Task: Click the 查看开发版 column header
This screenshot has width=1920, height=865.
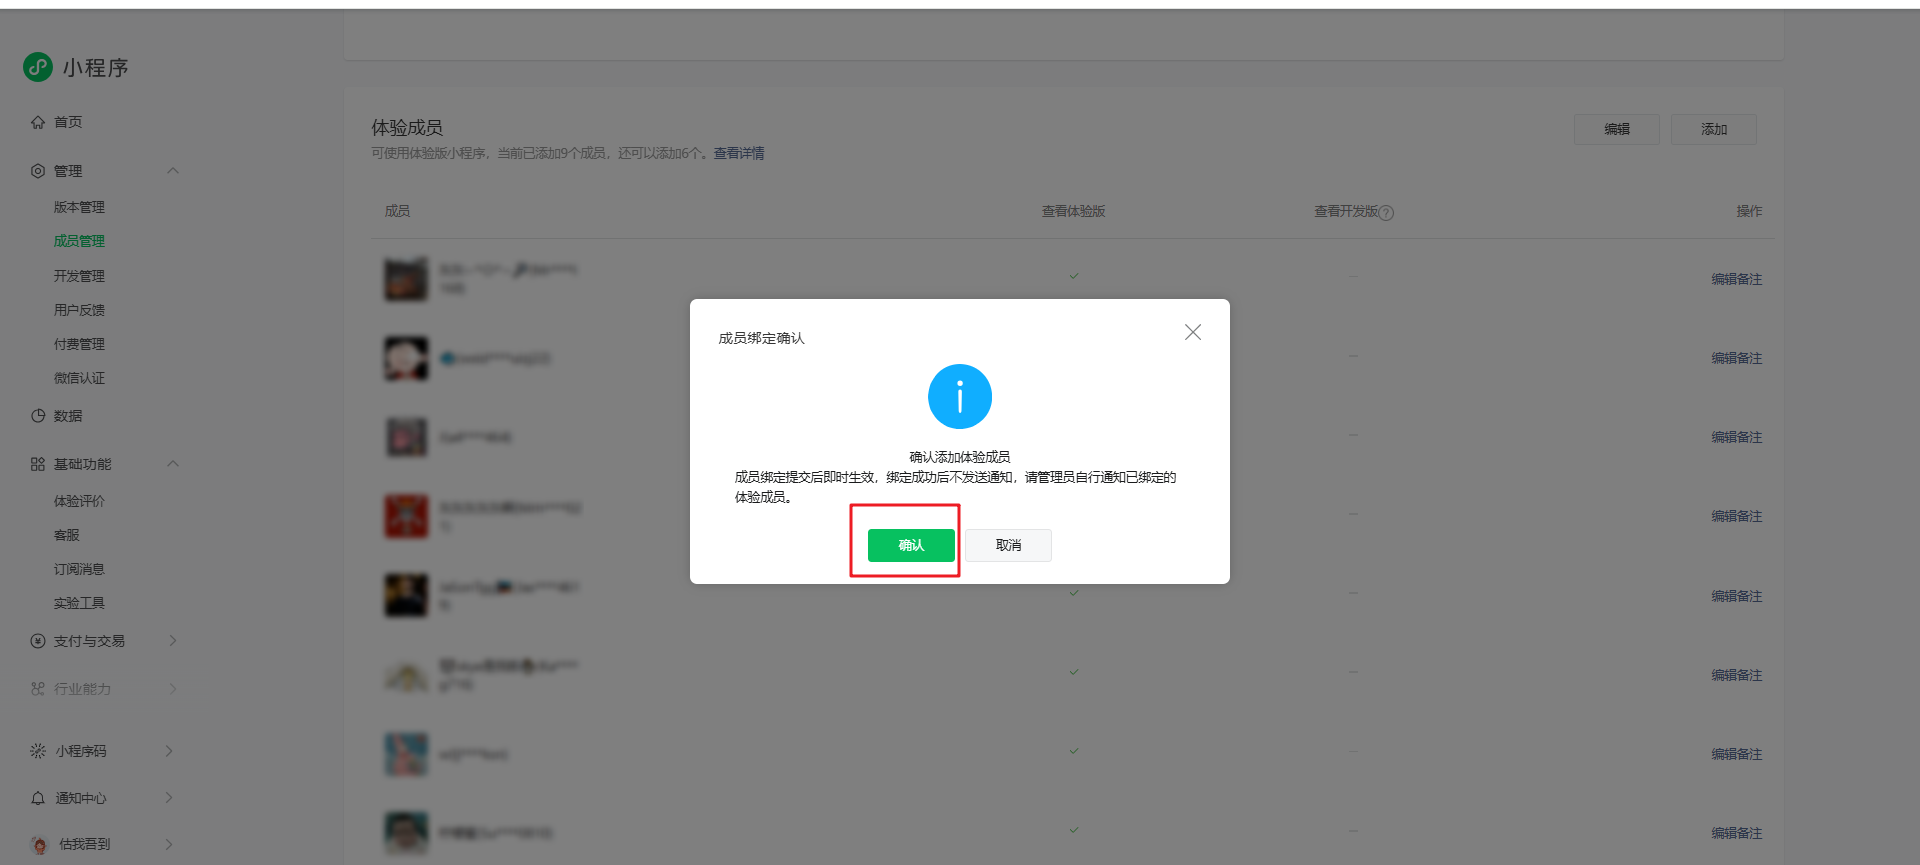Action: (x=1346, y=211)
